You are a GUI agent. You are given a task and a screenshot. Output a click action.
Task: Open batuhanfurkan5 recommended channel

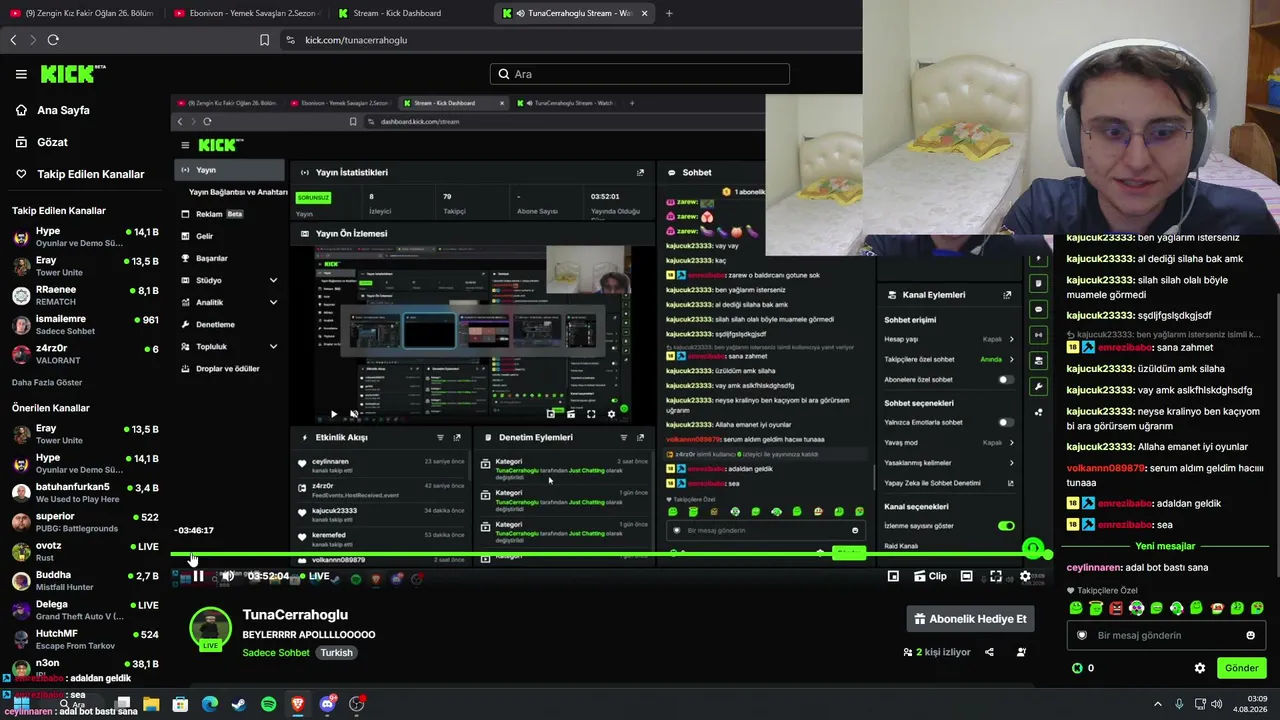pos(85,493)
